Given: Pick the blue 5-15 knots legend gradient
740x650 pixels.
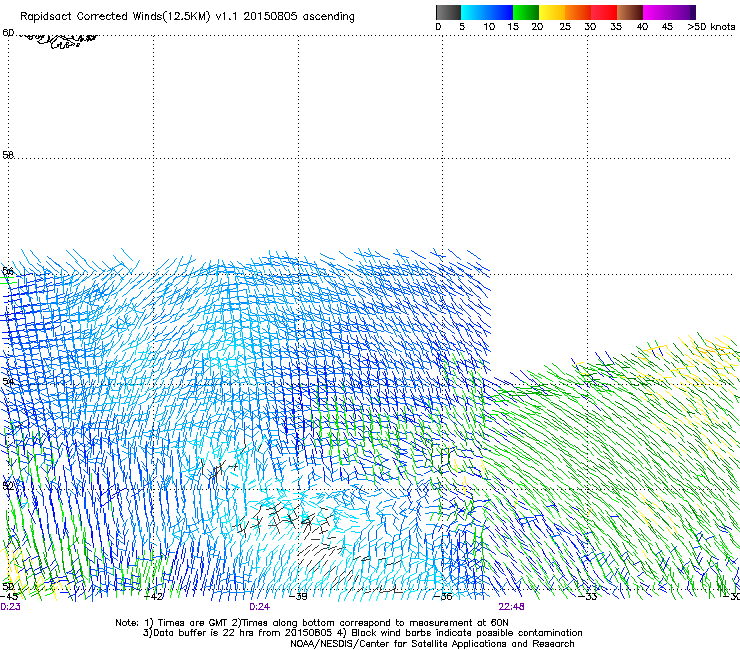Looking at the screenshot, I should (487, 12).
